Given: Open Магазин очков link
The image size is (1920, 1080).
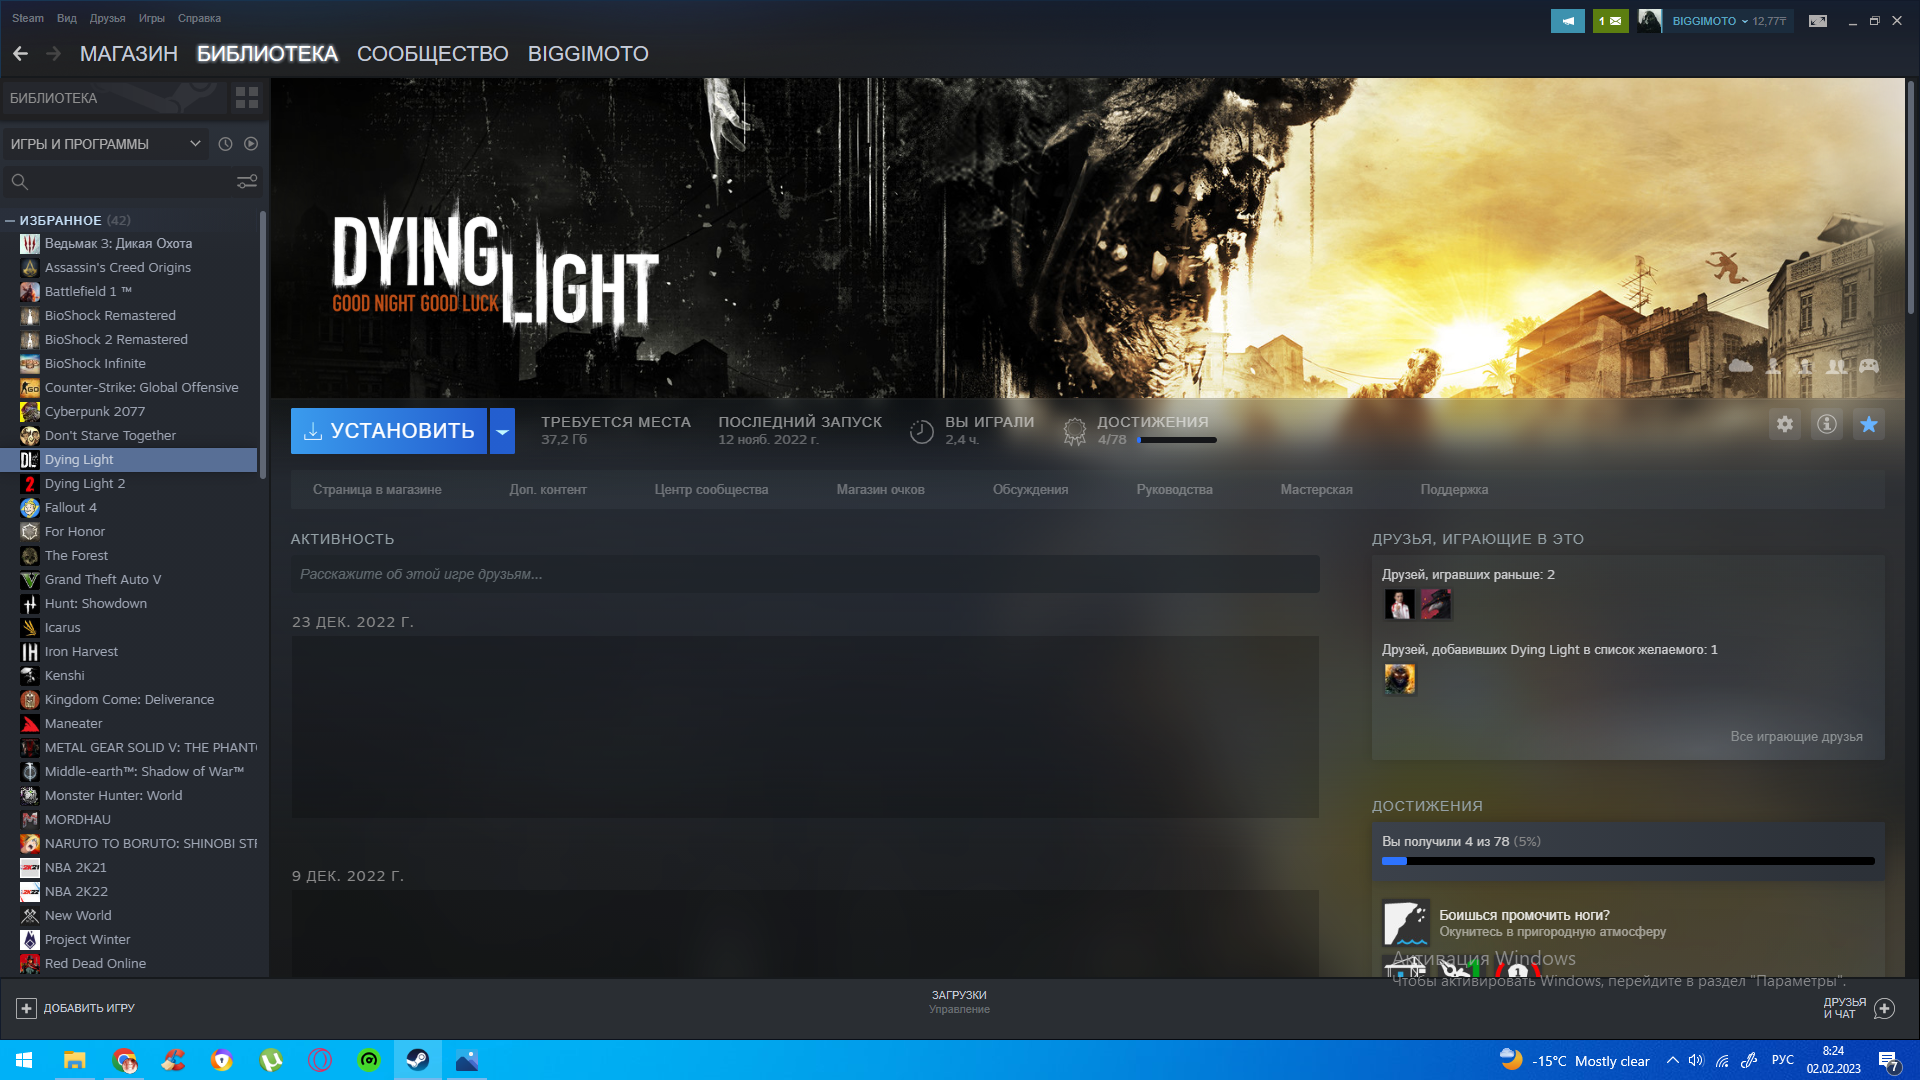Looking at the screenshot, I should click(880, 490).
